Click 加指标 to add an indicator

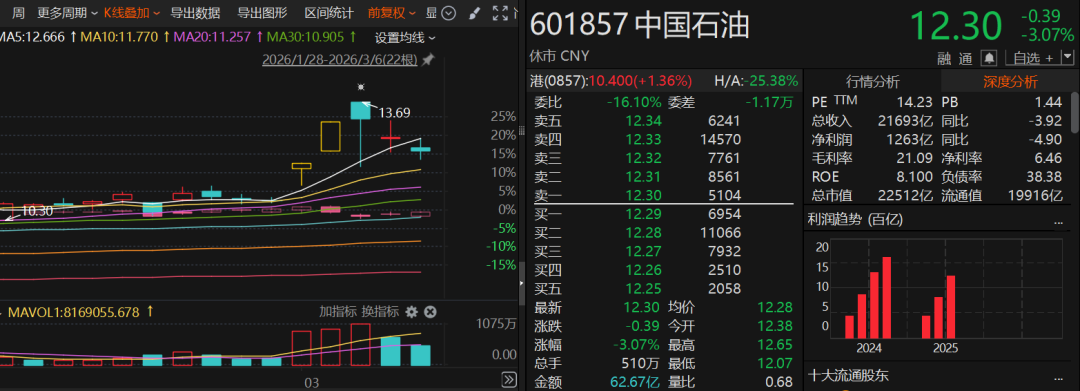pyautogui.click(x=338, y=312)
